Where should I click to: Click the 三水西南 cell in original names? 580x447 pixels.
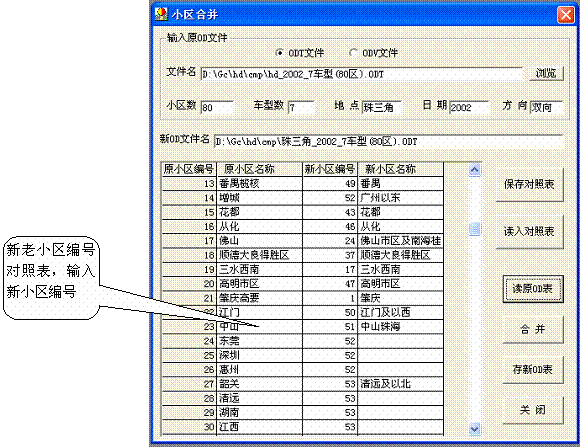(x=260, y=269)
